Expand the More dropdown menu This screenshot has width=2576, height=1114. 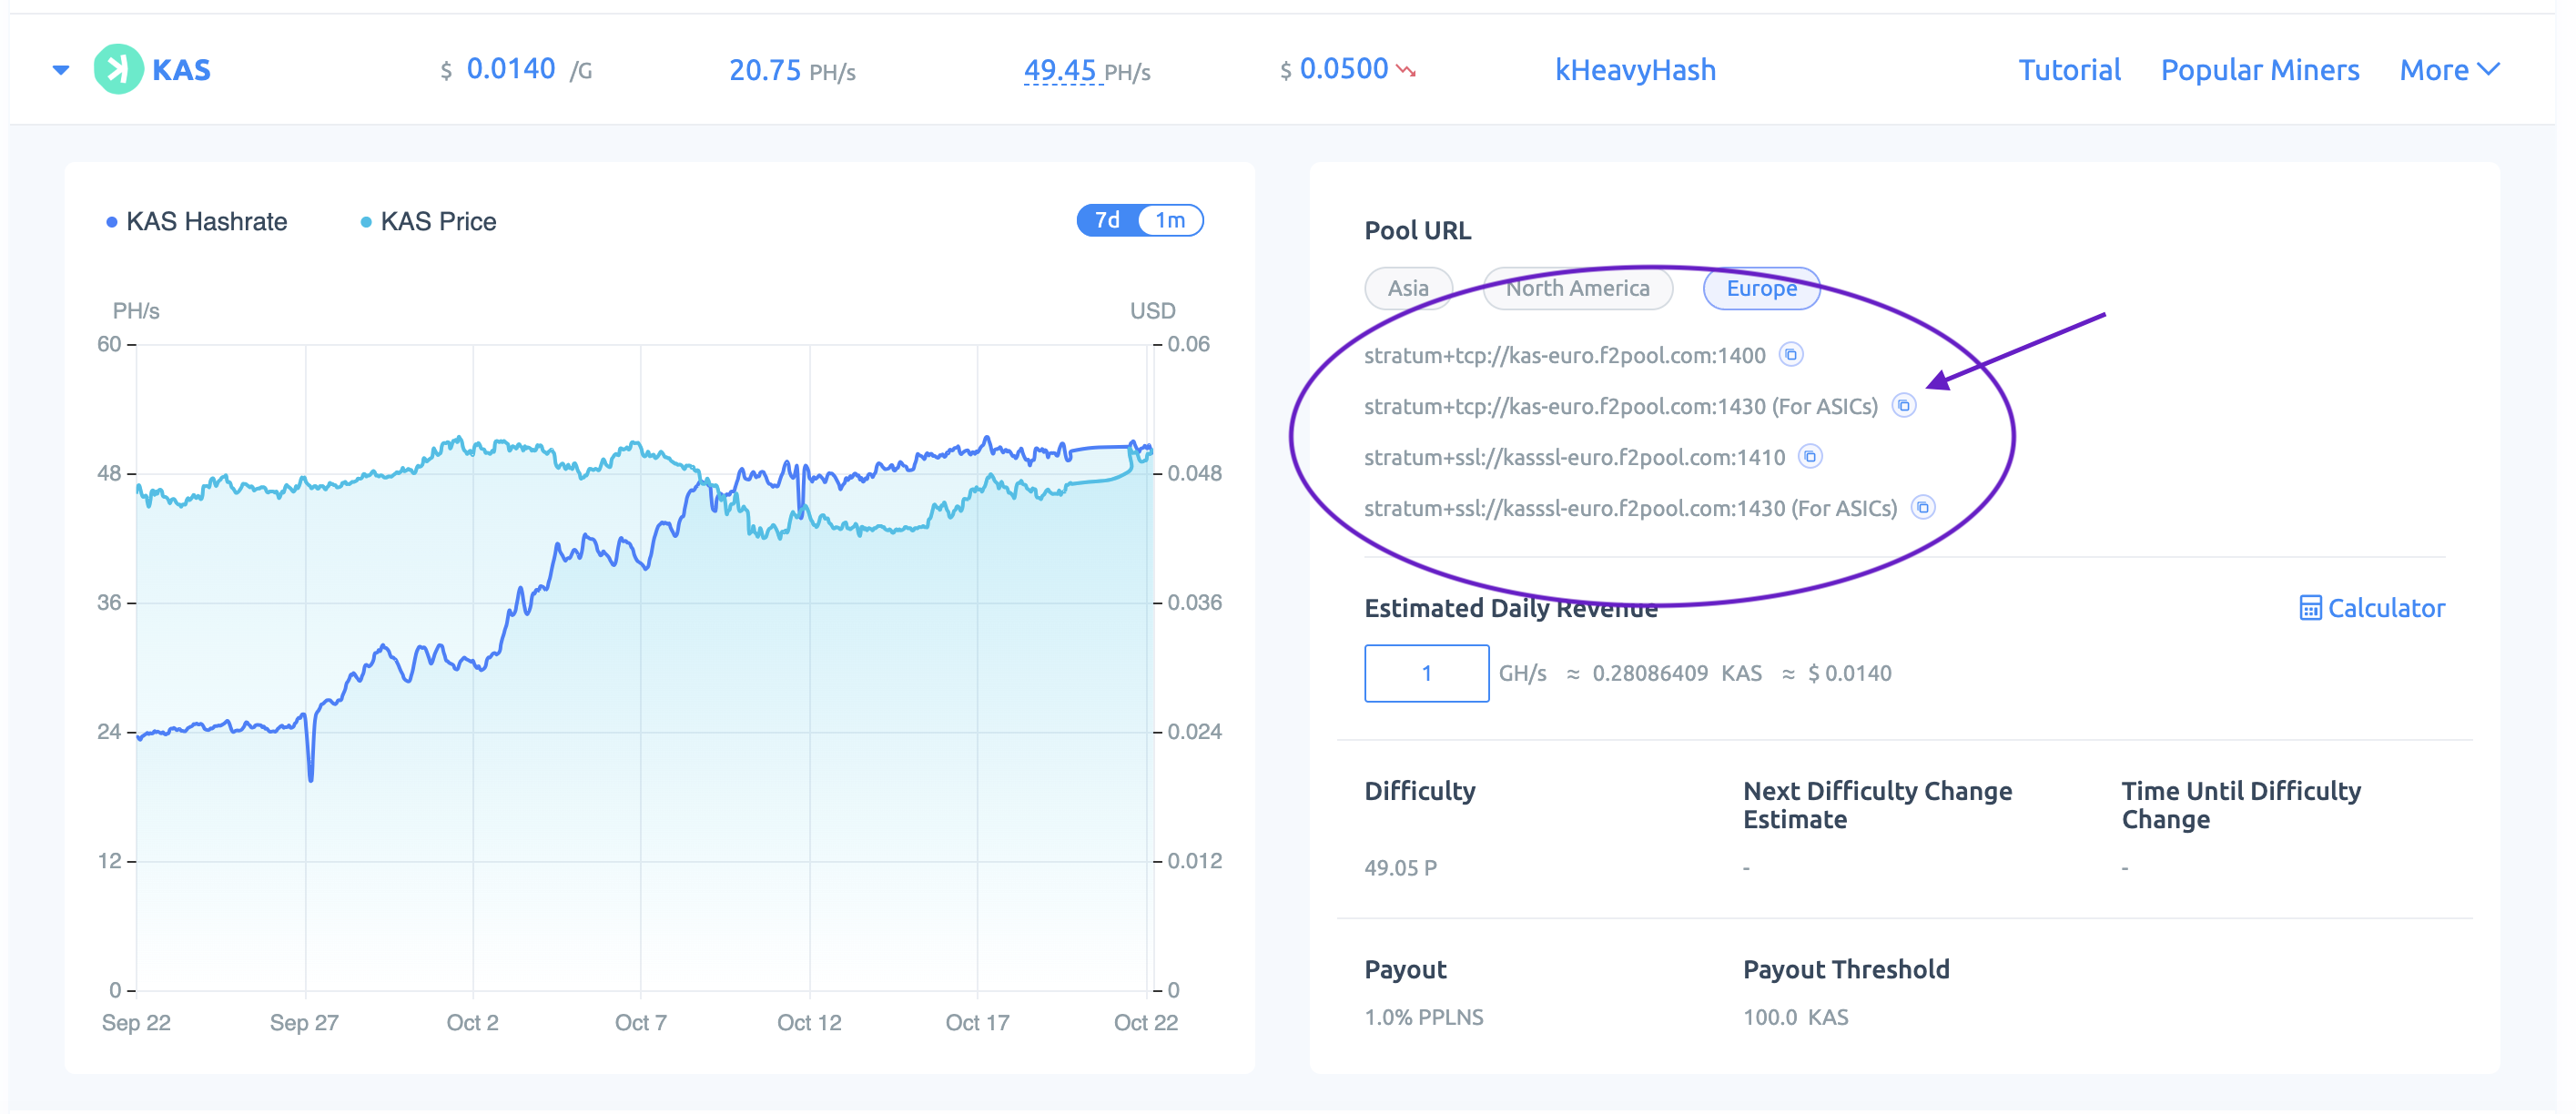click(2450, 70)
